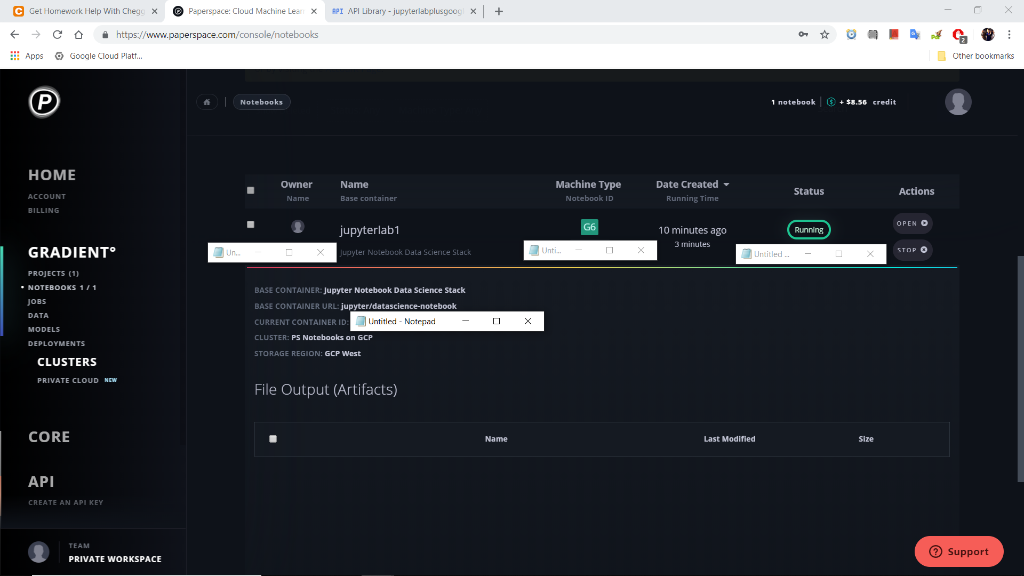The height and width of the screenshot is (576, 1024).
Task: Go to Projects (1) in Gradient
Action: [x=54, y=274]
